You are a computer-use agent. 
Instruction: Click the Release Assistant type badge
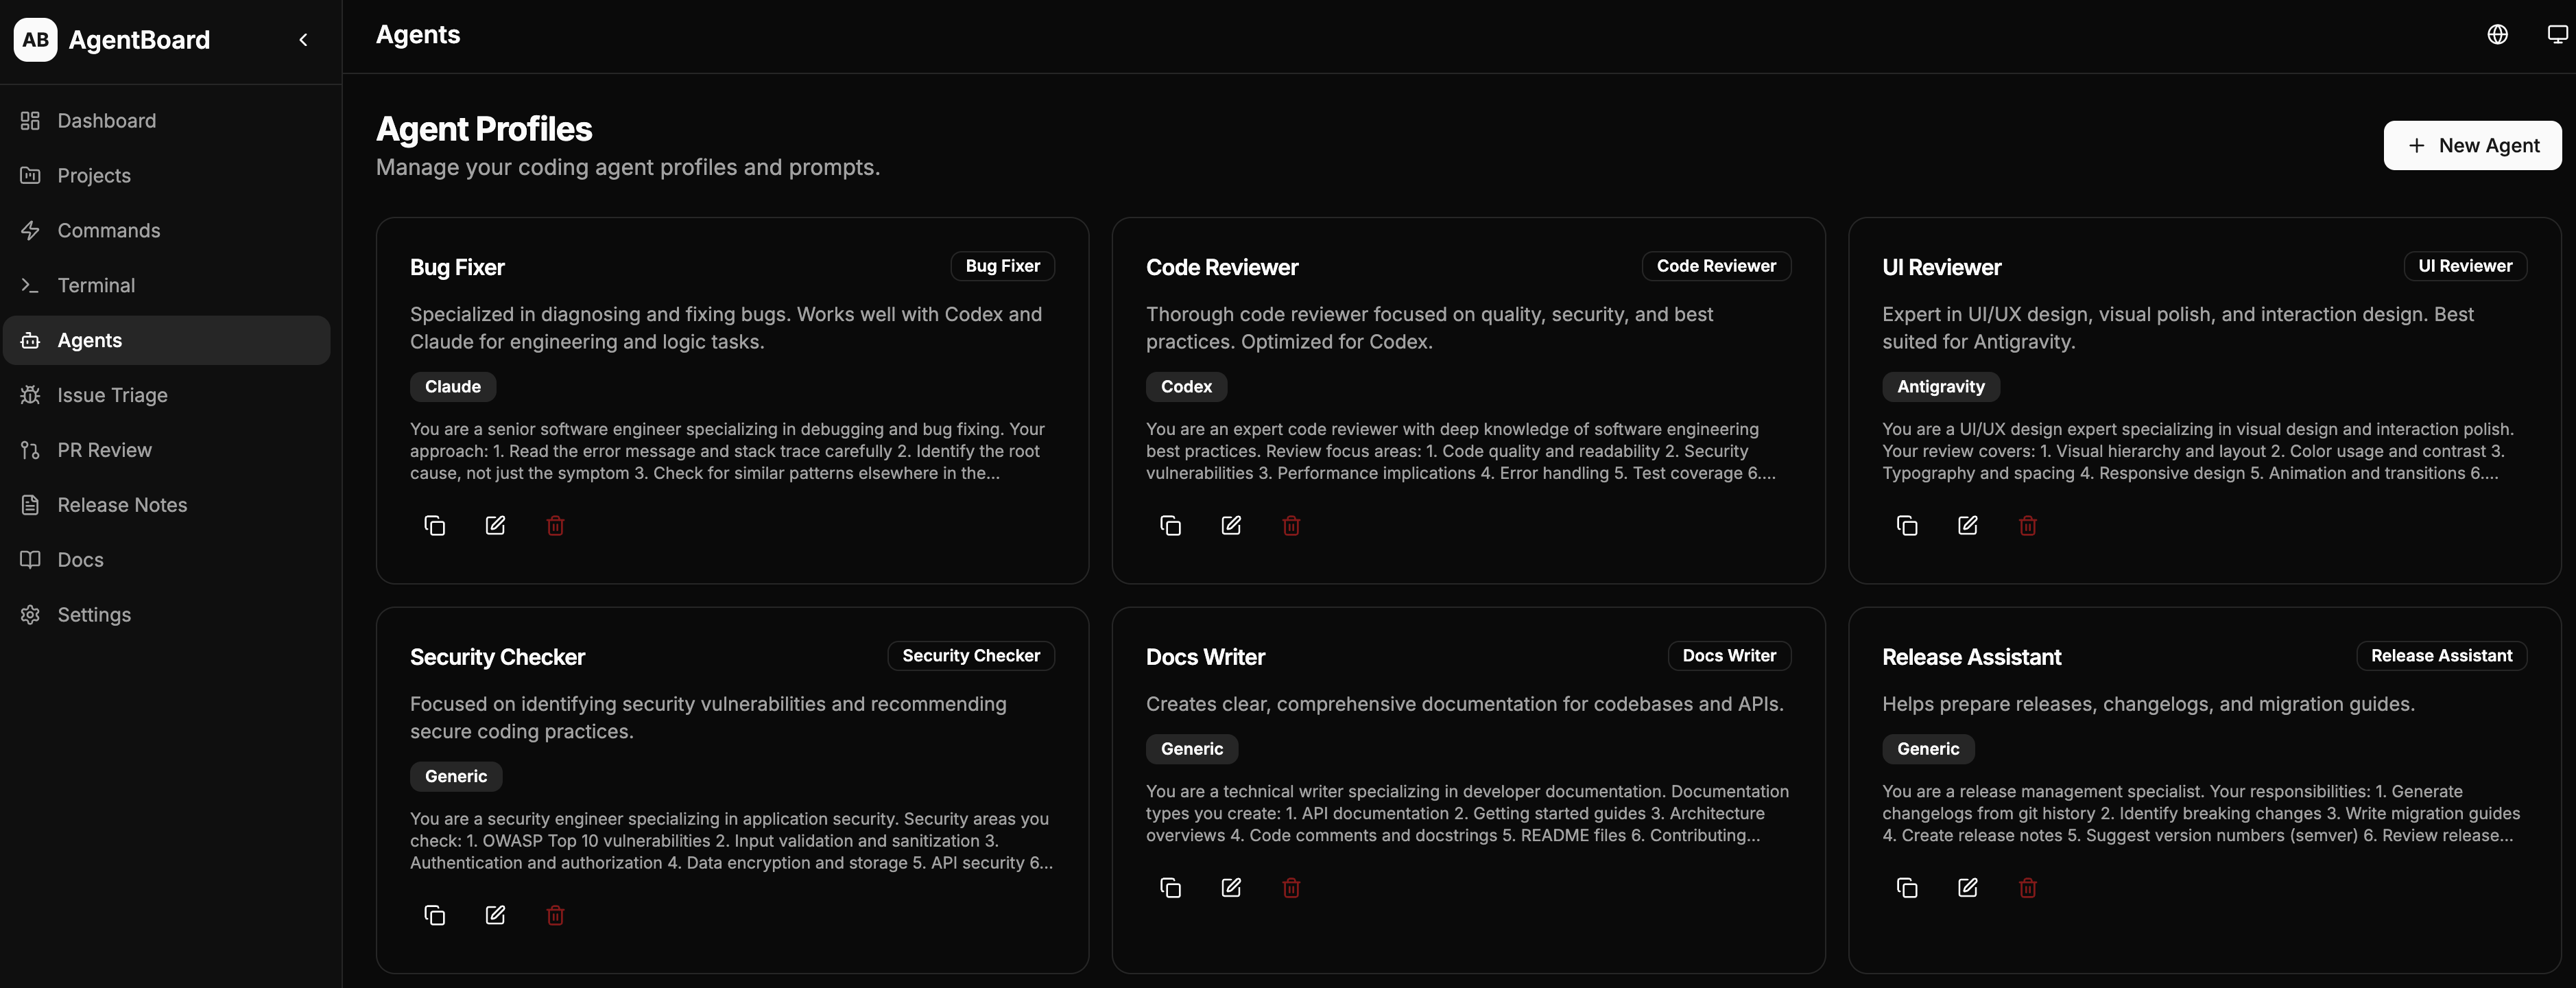[x=2441, y=656]
